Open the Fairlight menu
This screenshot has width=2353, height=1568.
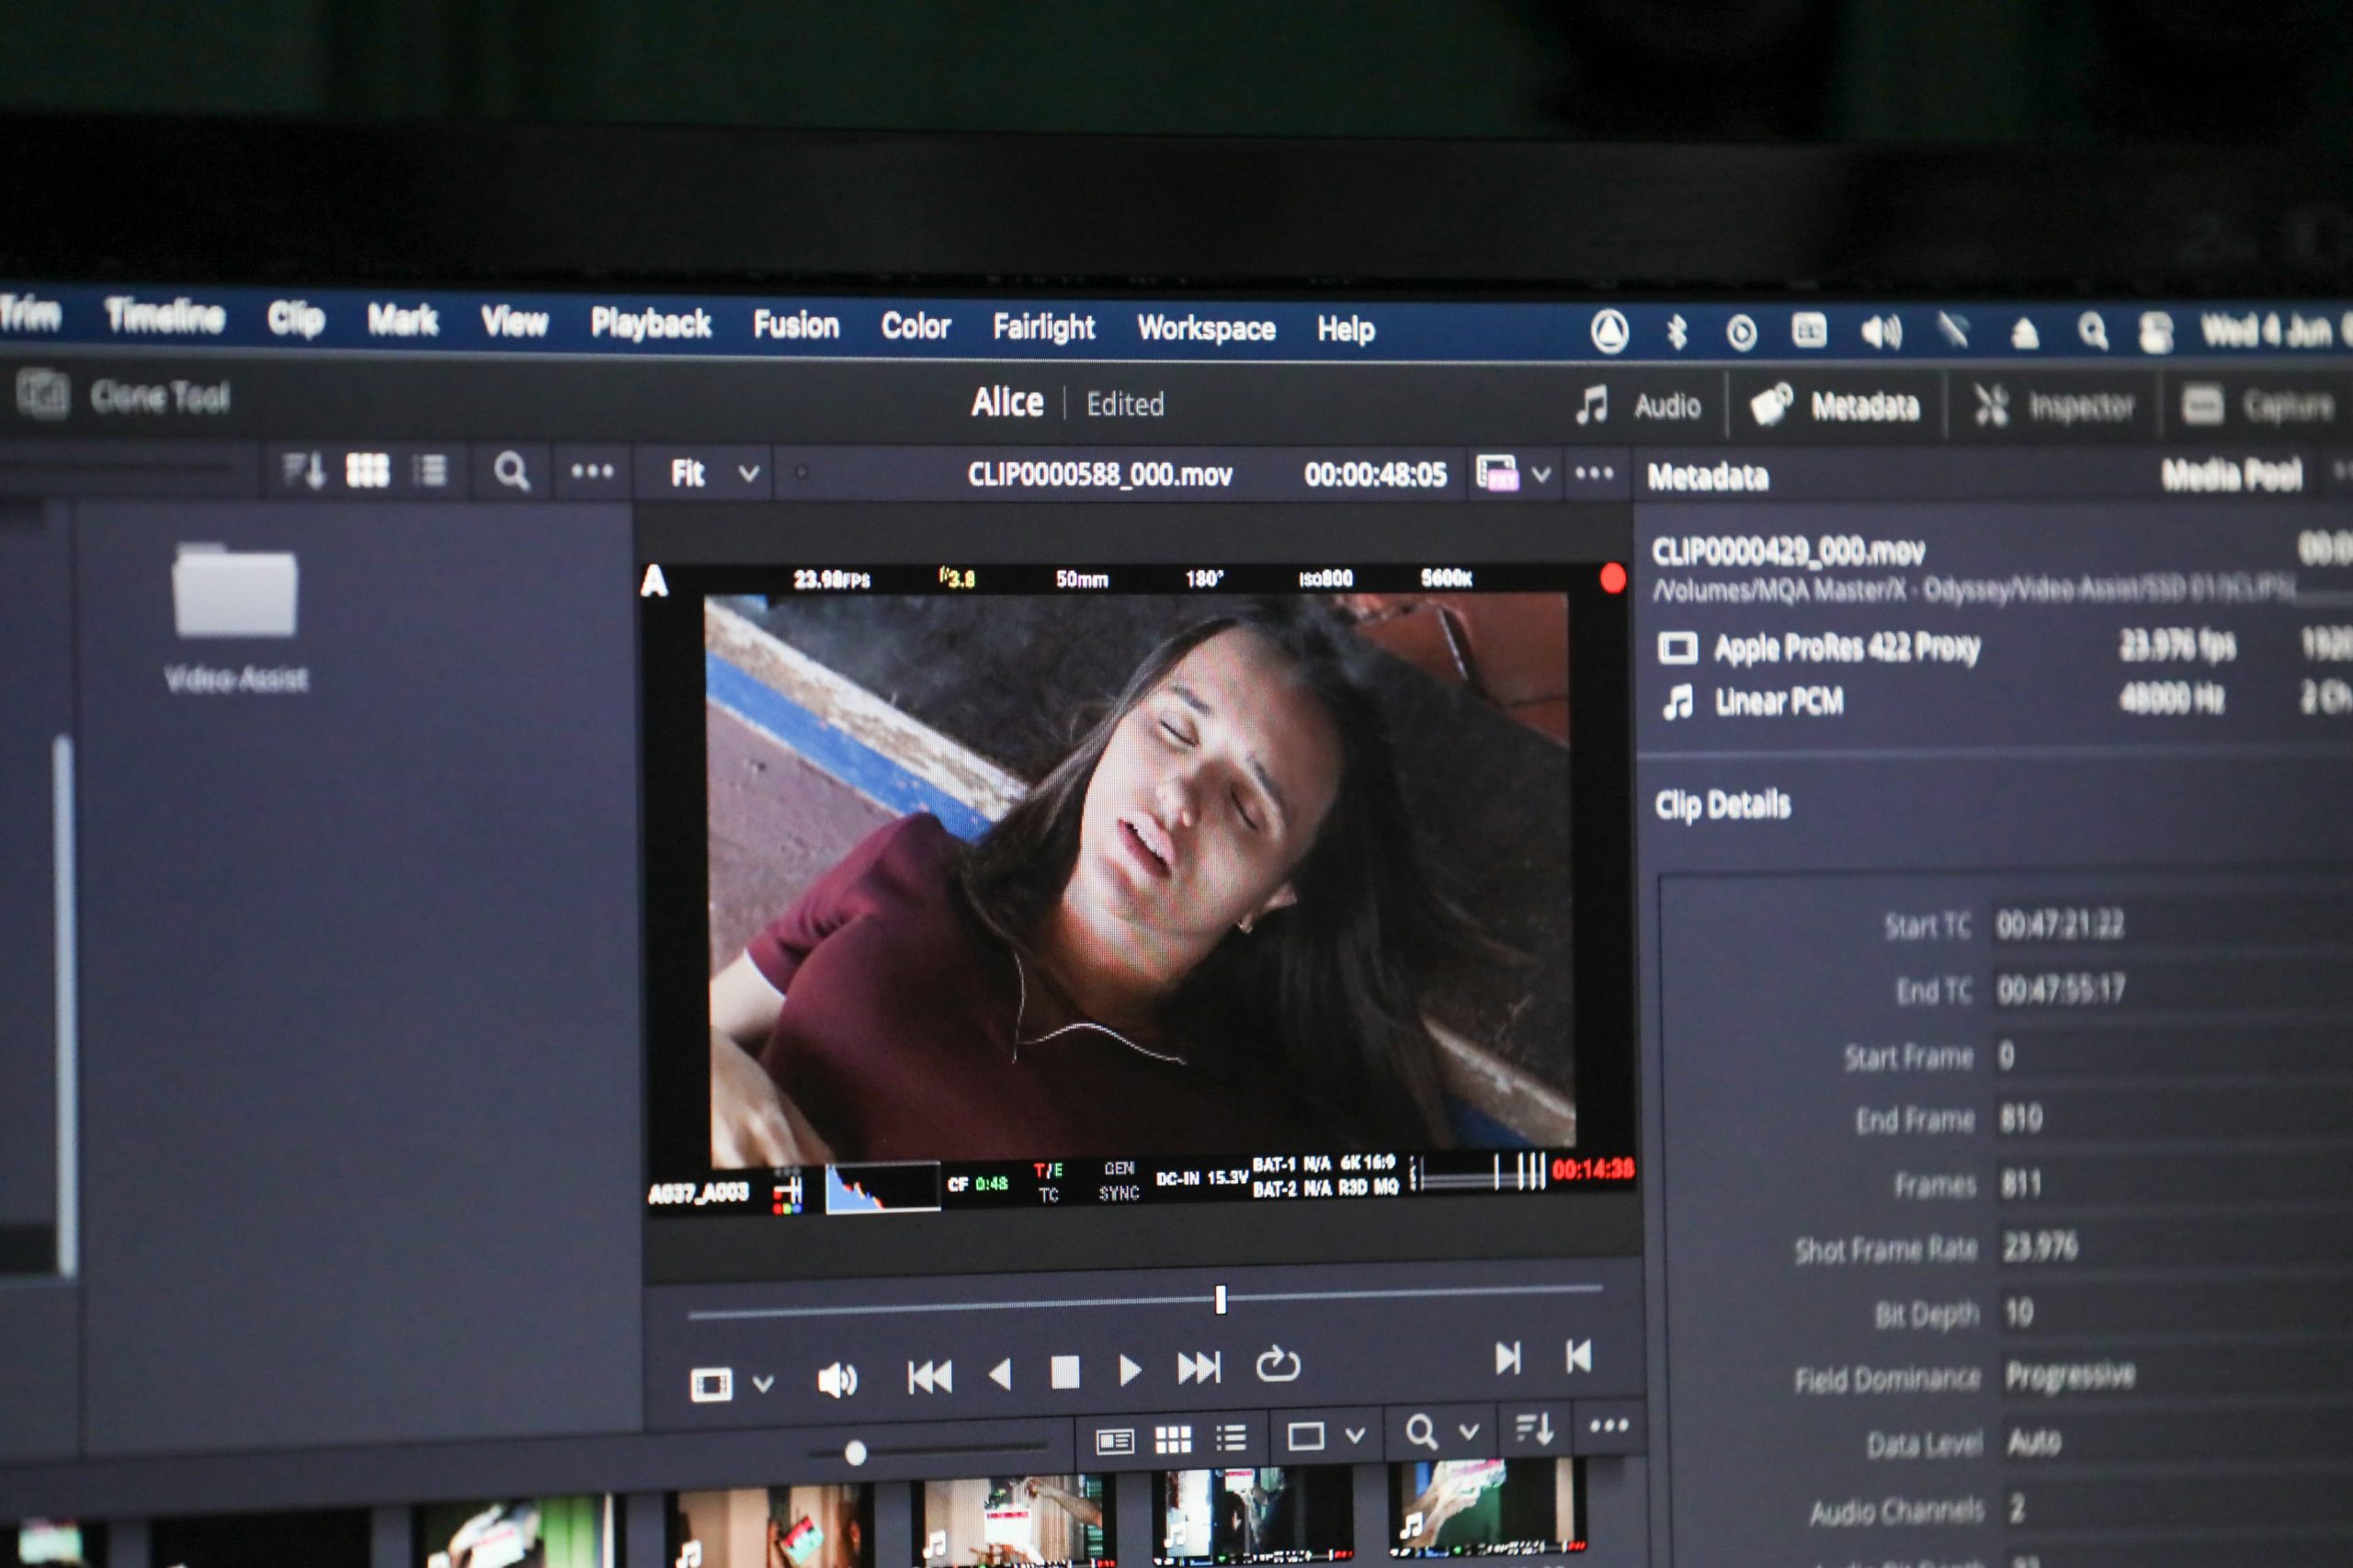click(1043, 327)
